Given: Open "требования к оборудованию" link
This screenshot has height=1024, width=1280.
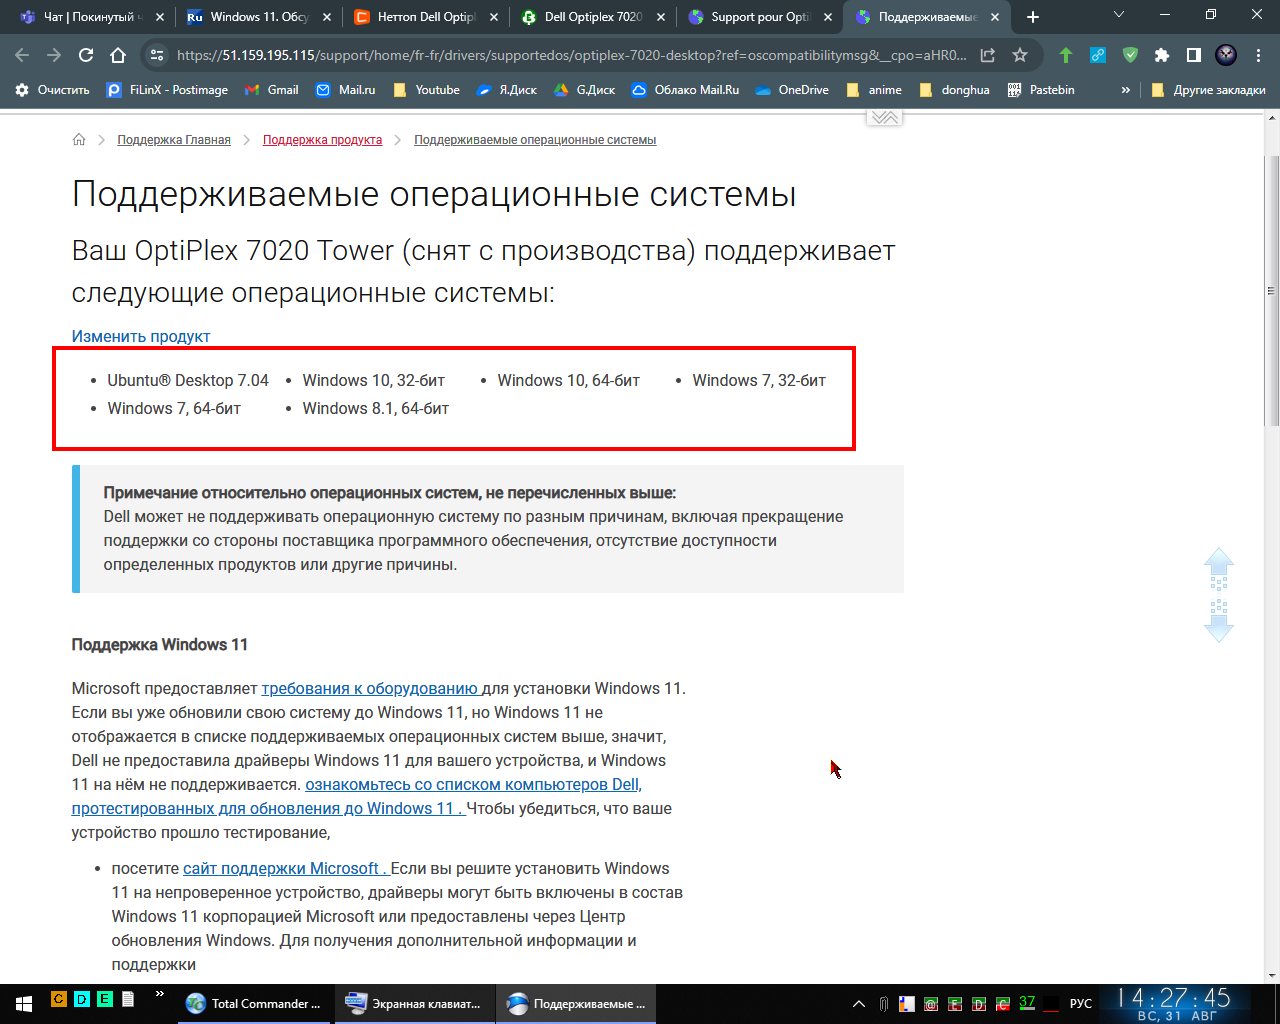Looking at the screenshot, I should [371, 688].
